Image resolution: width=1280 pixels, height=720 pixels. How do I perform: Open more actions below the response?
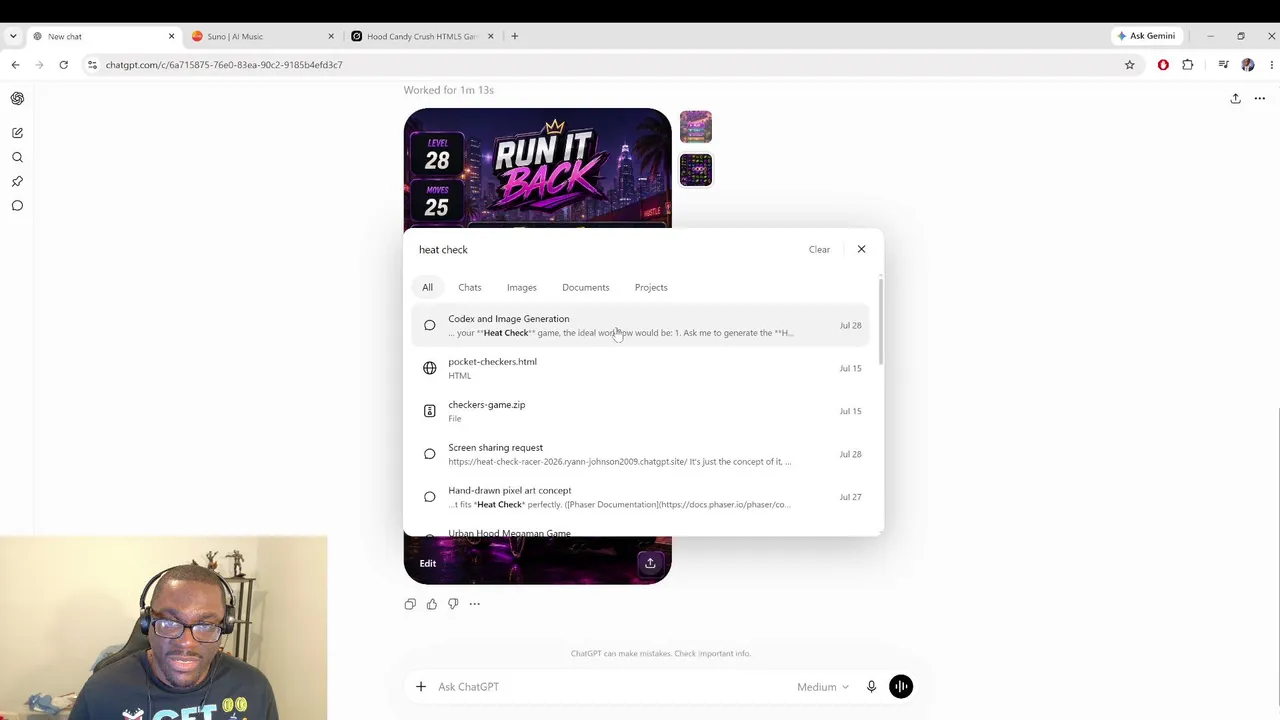coord(475,604)
